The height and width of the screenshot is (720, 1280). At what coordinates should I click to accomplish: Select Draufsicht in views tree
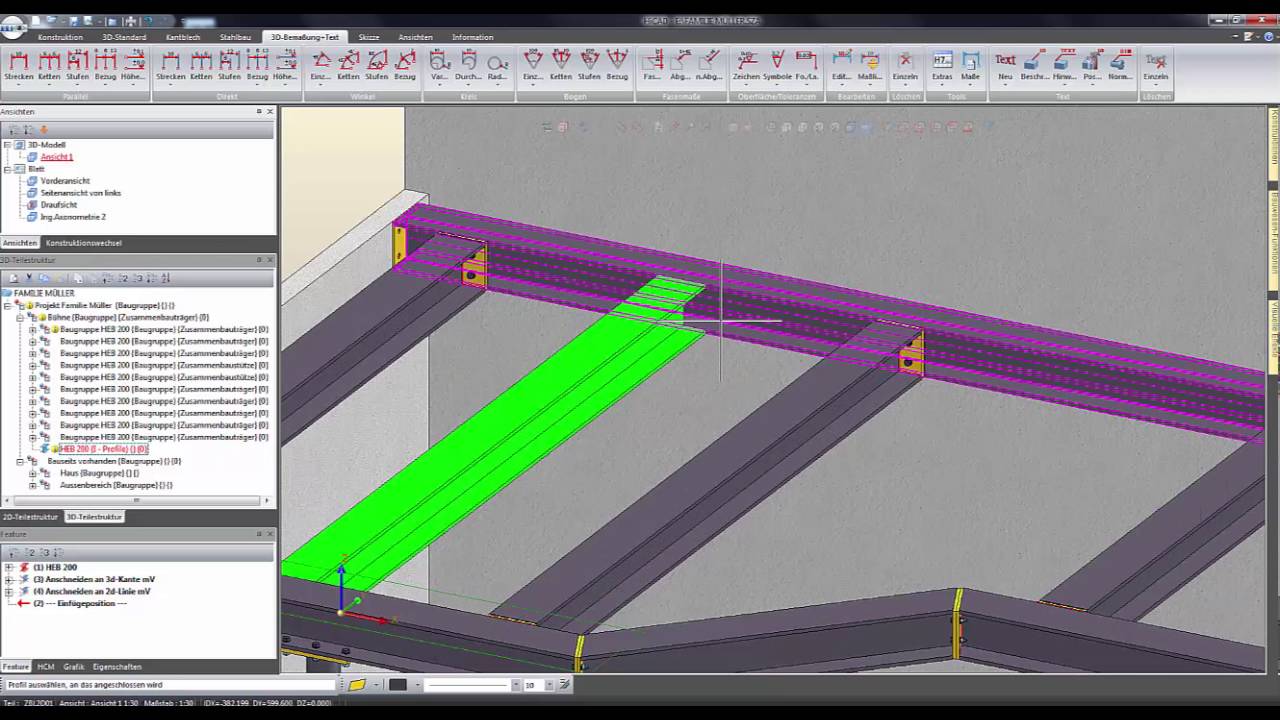[59, 205]
